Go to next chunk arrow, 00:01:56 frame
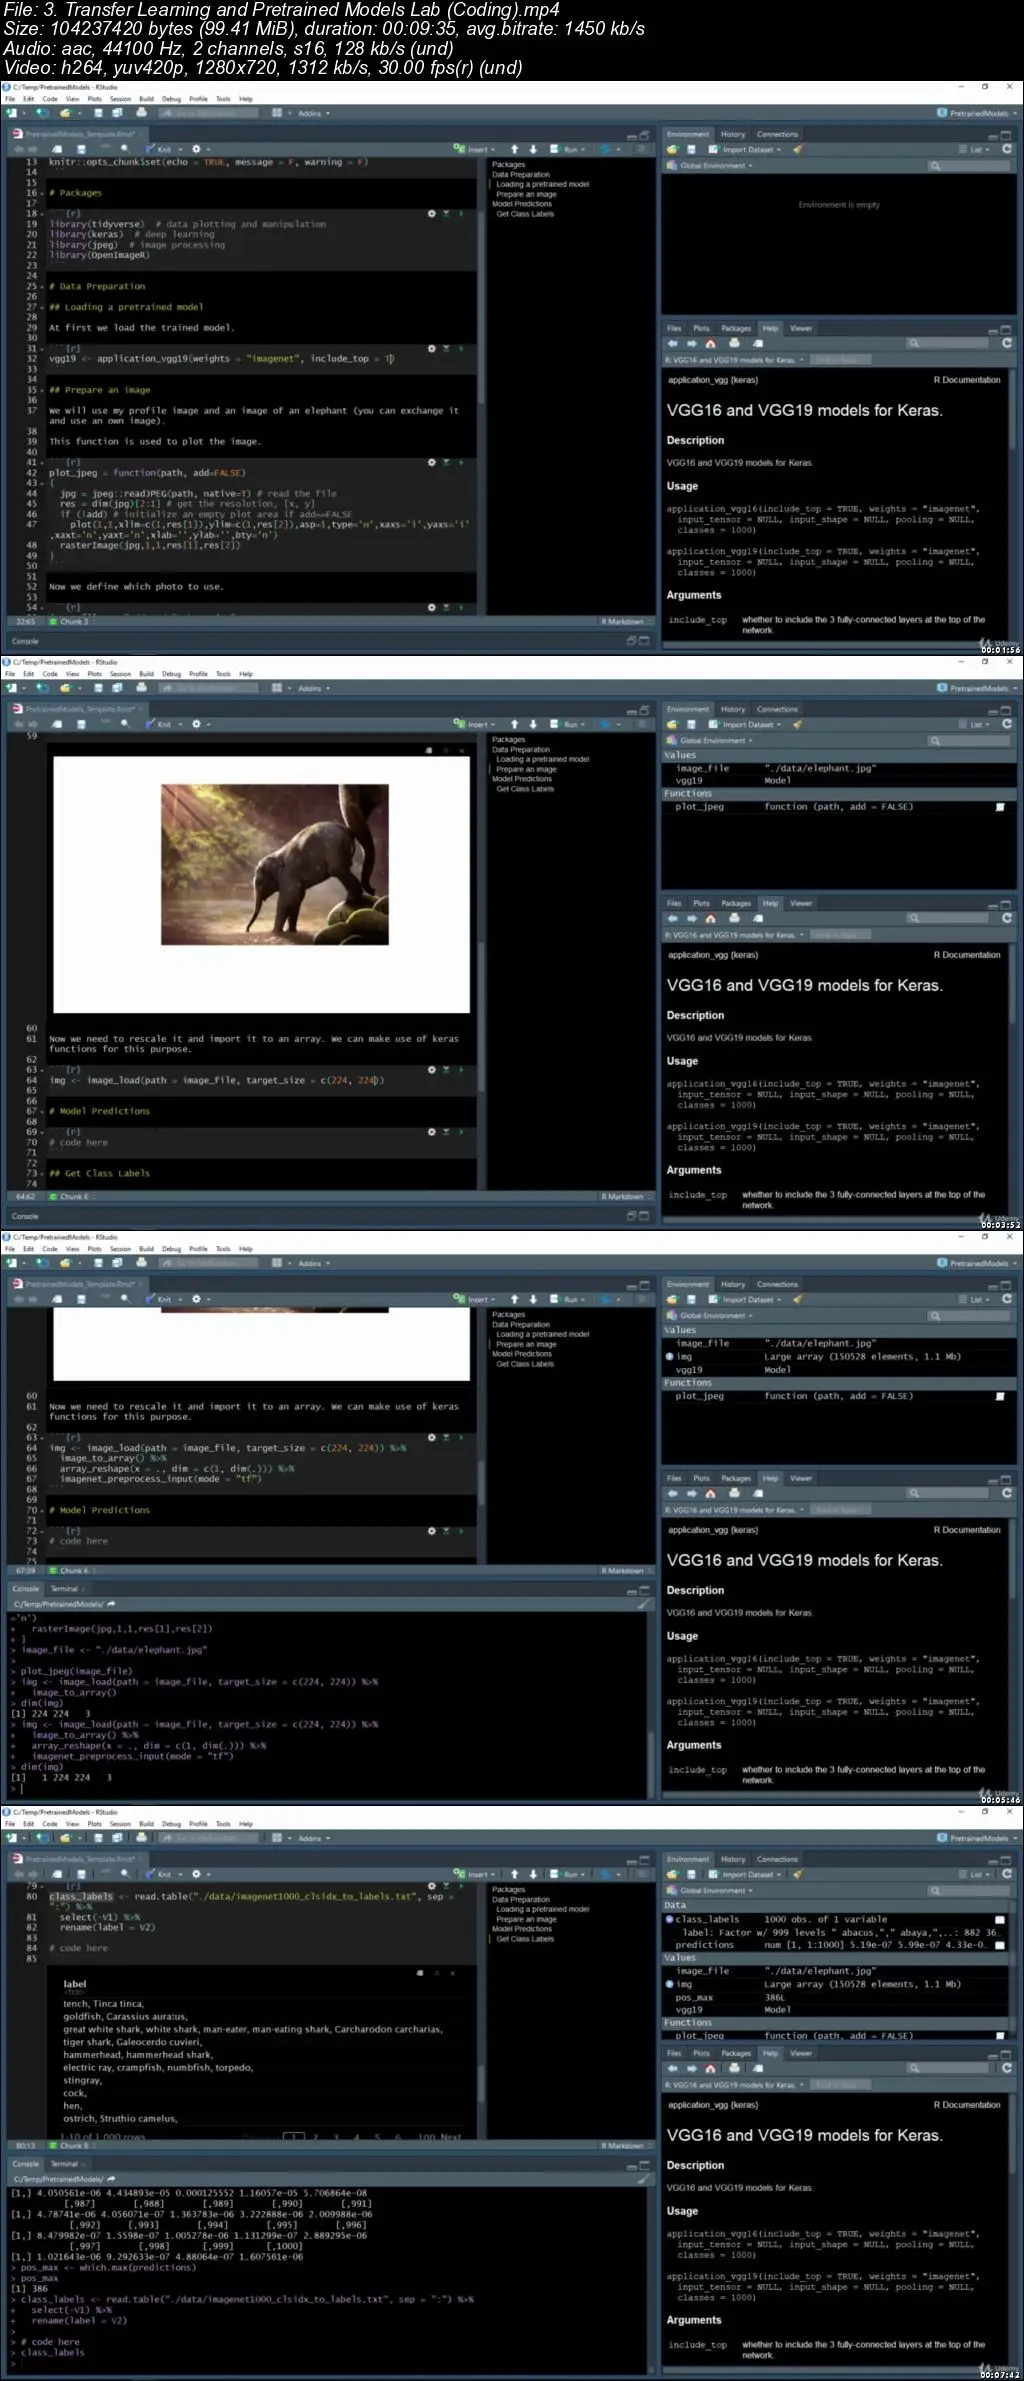This screenshot has height=2381, width=1024. tap(533, 149)
